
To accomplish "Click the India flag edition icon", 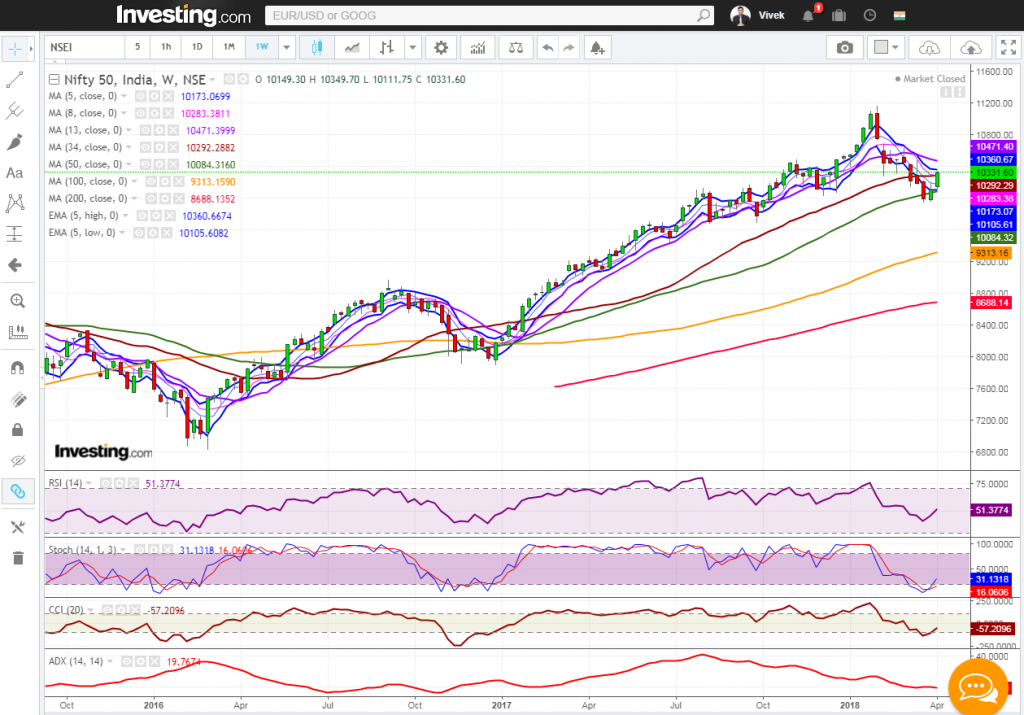I will click(x=899, y=16).
